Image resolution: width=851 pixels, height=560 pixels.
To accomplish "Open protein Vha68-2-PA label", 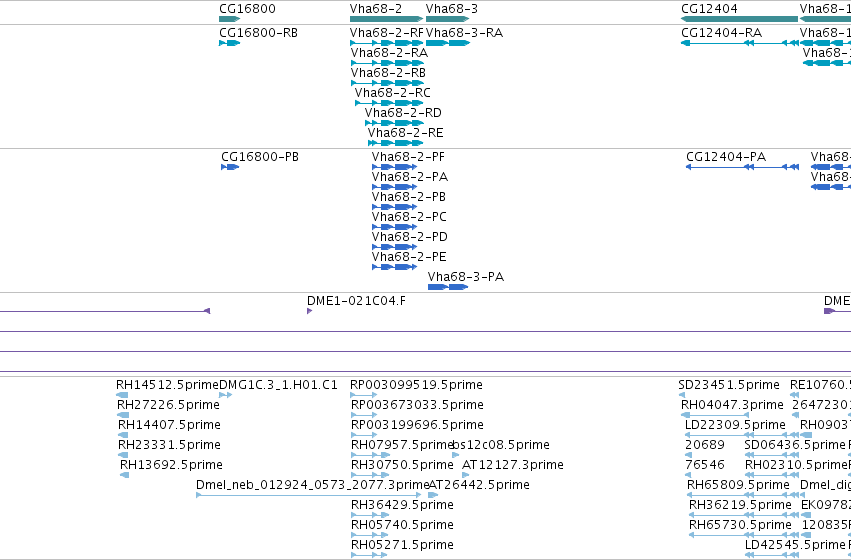I will click(410, 177).
